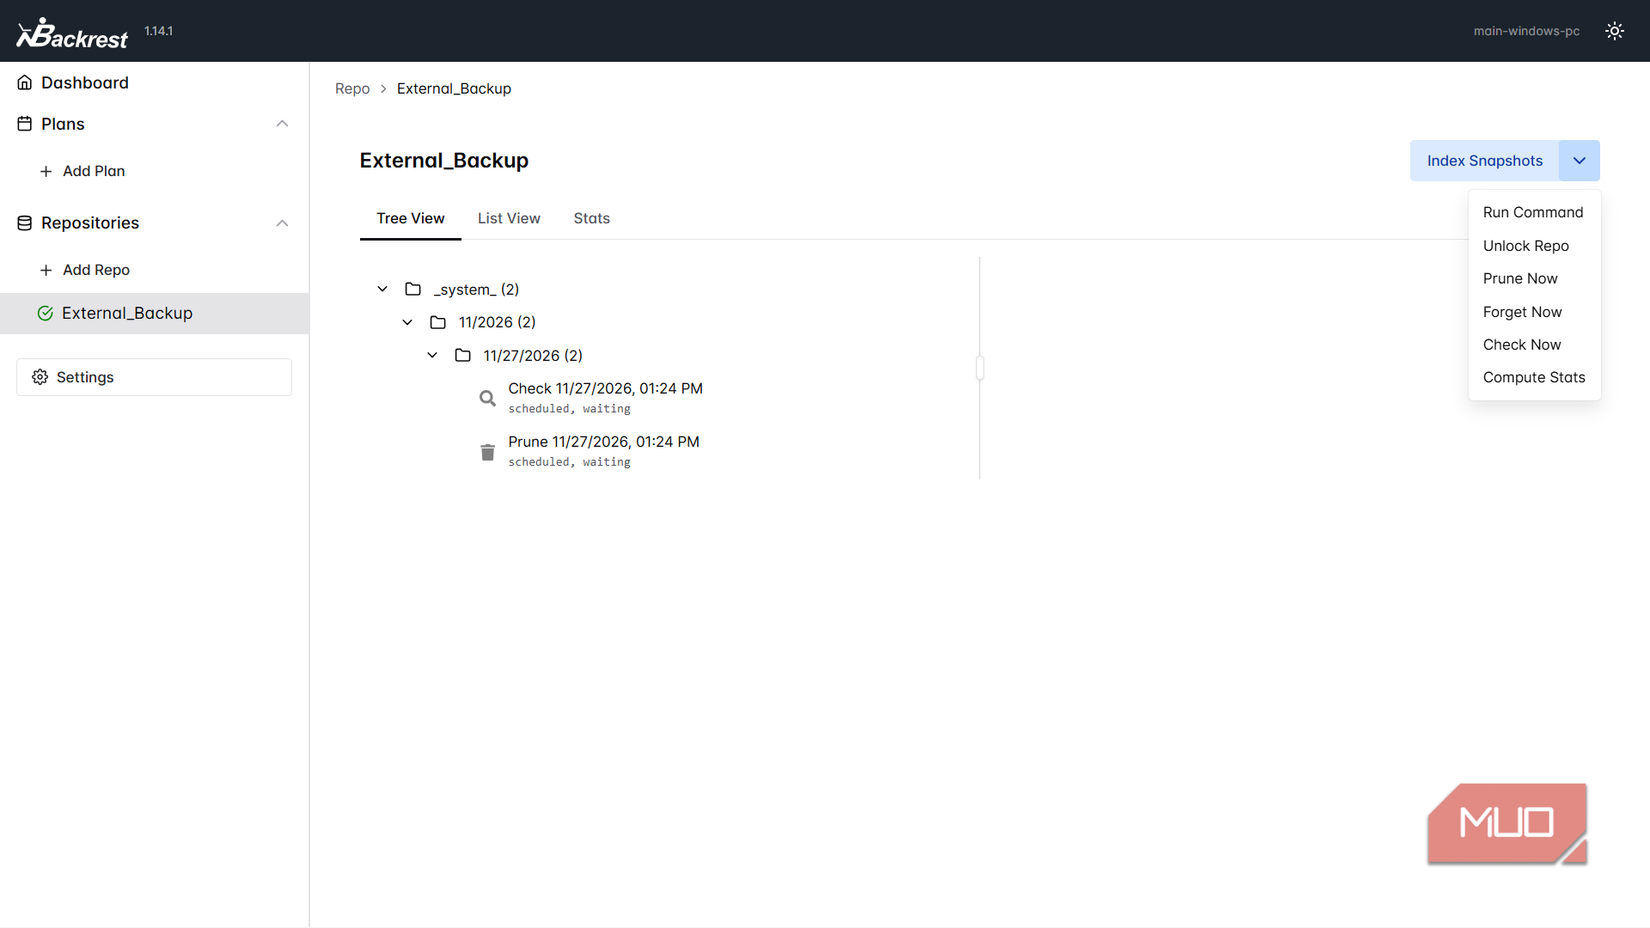Image resolution: width=1650 pixels, height=928 pixels.
Task: Click the Add Plan plus icon
Action: (46, 171)
